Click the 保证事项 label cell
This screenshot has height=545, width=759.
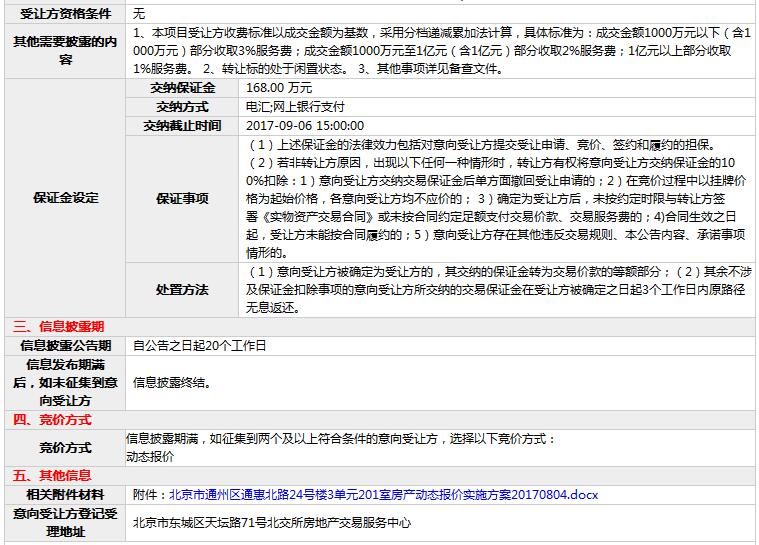click(182, 198)
